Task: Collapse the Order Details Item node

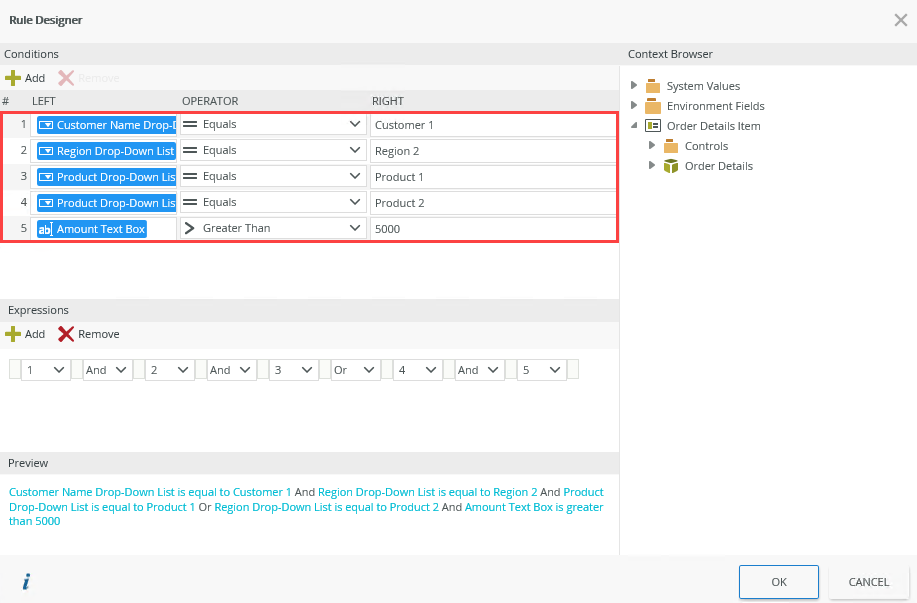Action: pyautogui.click(x=633, y=126)
